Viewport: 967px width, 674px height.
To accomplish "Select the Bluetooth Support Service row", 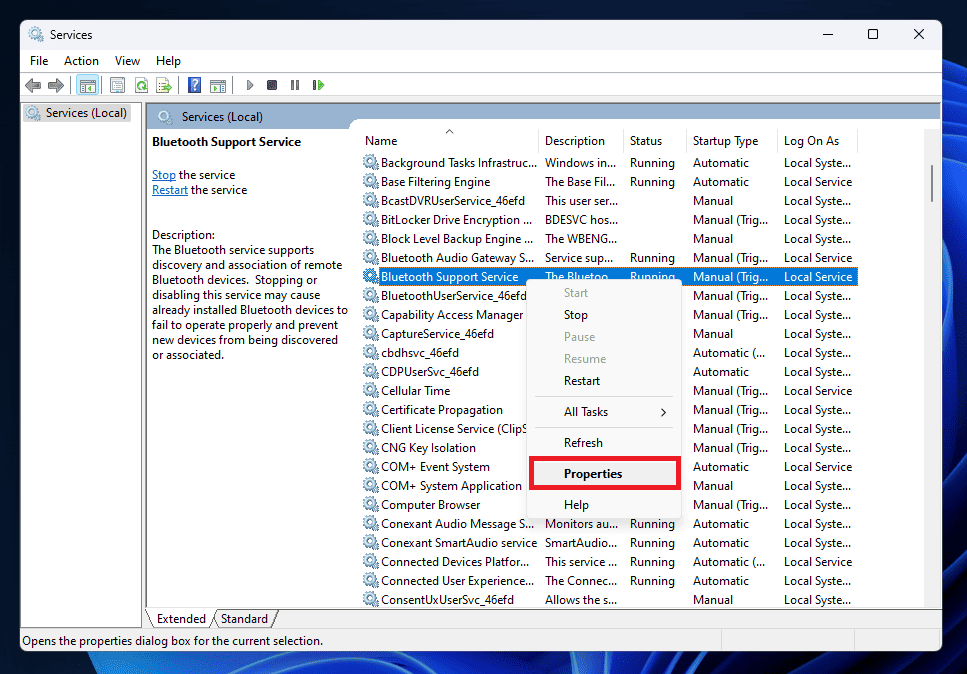I will coord(609,276).
